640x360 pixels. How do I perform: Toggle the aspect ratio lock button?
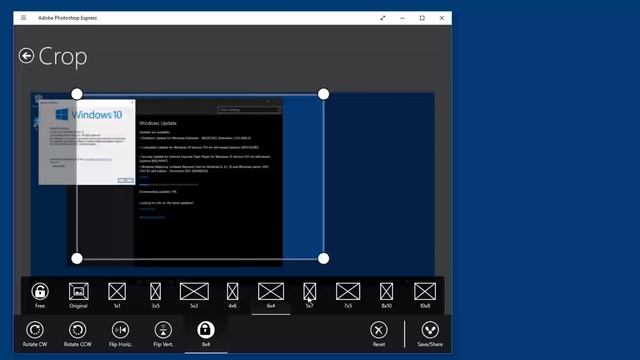click(206, 334)
